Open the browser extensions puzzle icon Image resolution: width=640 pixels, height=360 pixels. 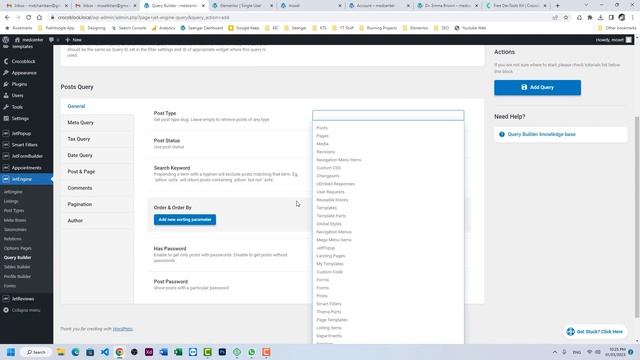pos(590,18)
